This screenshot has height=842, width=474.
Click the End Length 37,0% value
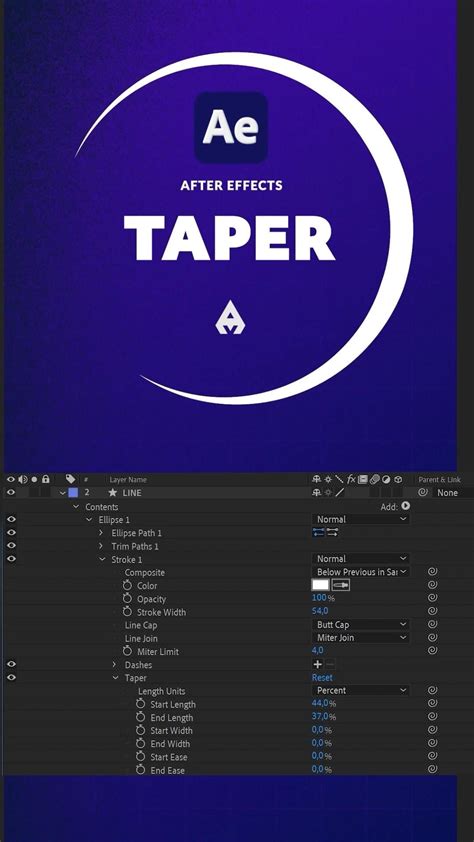pyautogui.click(x=324, y=717)
